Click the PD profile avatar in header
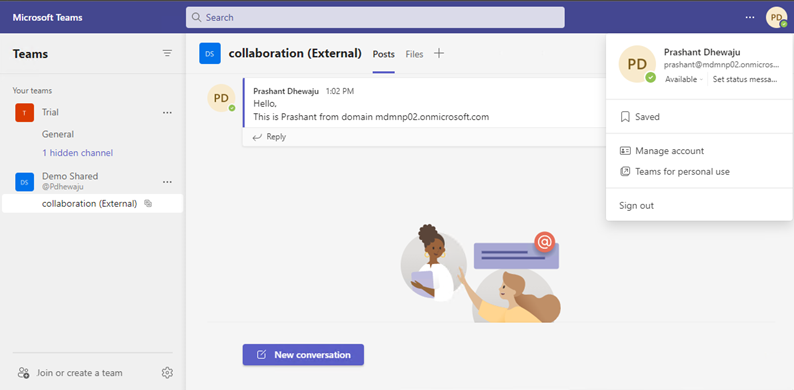Screen dimensions: 794x390 776,17
